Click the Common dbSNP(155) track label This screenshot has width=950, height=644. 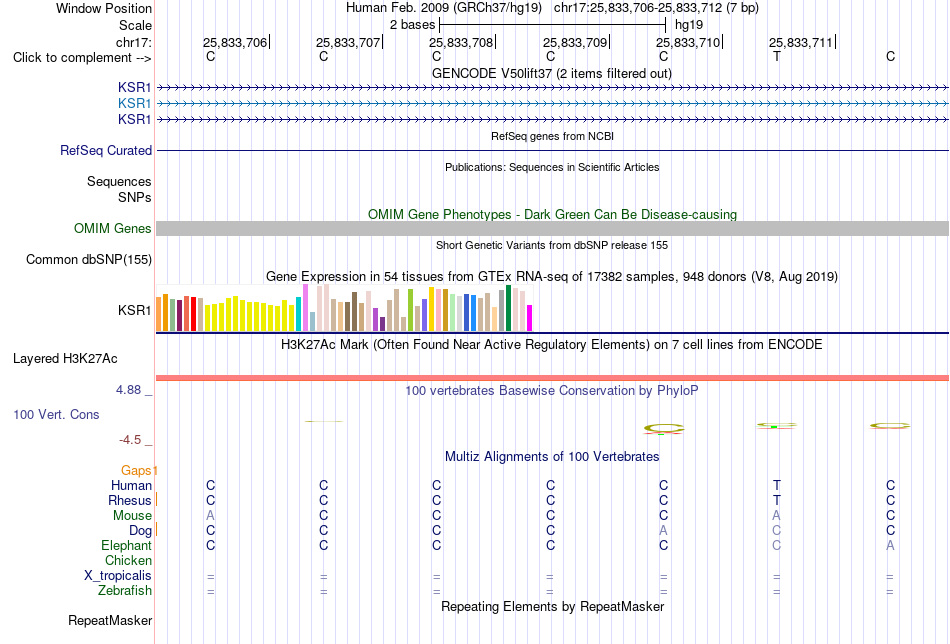(88, 259)
